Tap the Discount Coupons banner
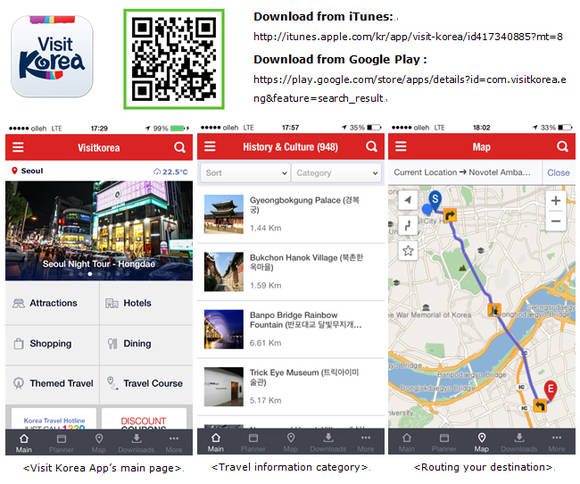The image size is (580, 484). coord(144,419)
